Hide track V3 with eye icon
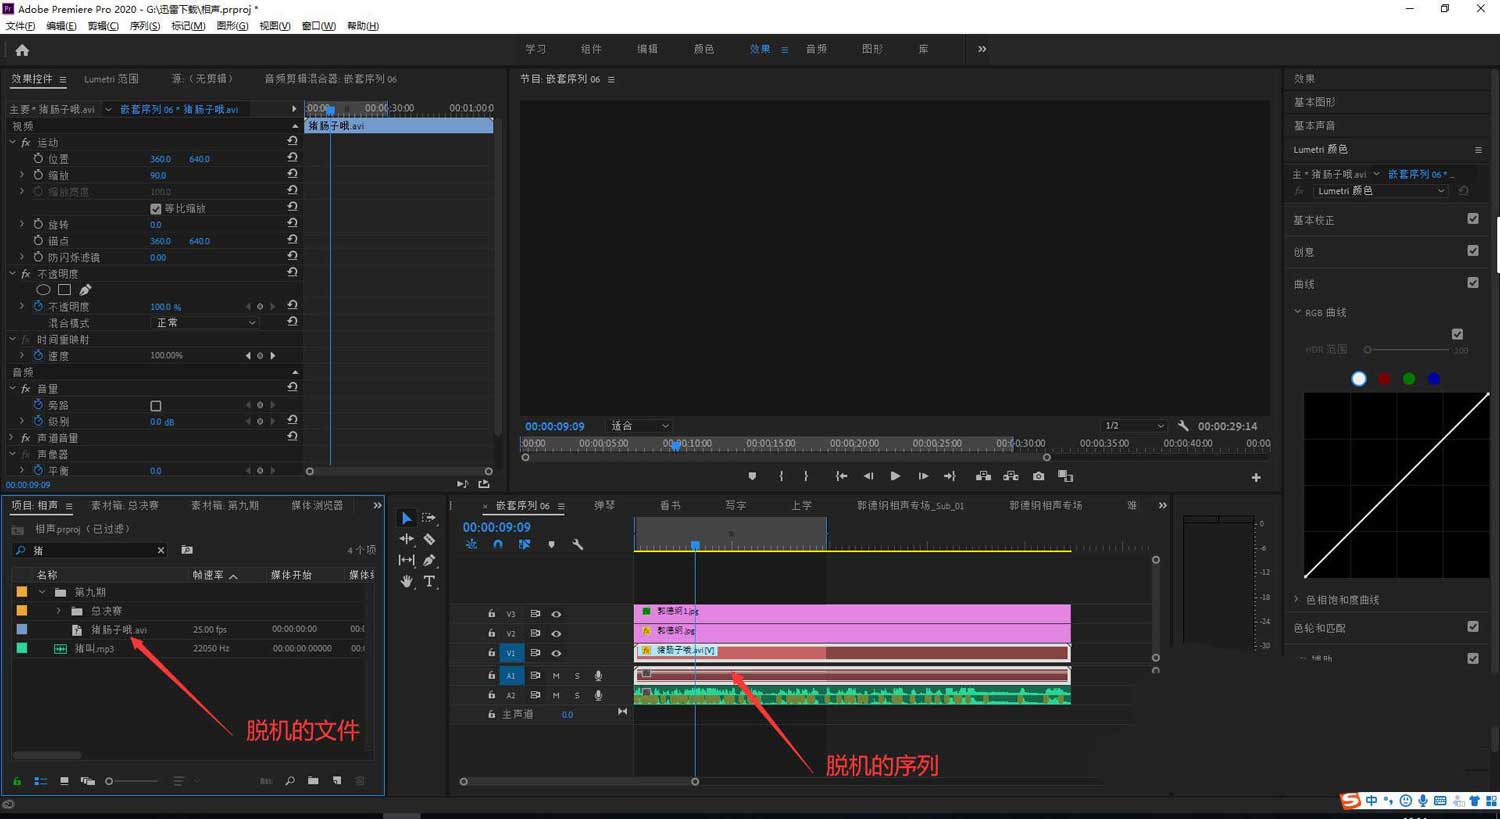The image size is (1500, 819). click(x=556, y=614)
